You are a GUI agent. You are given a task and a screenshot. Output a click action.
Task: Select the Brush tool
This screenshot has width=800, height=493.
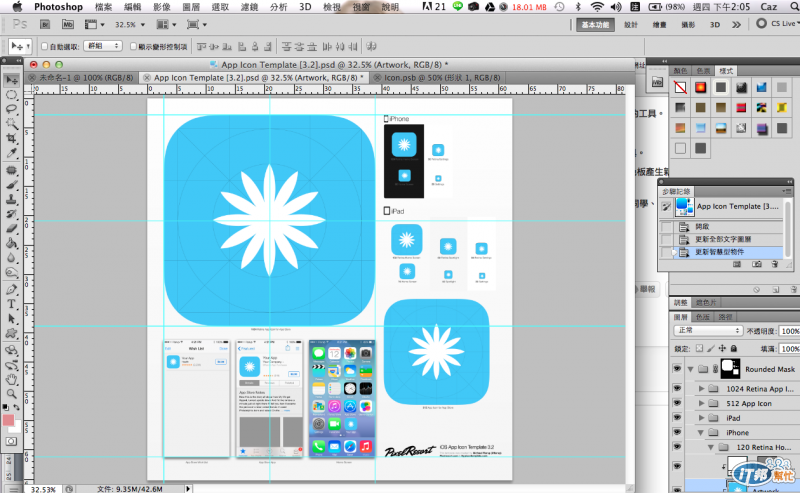(x=11, y=185)
